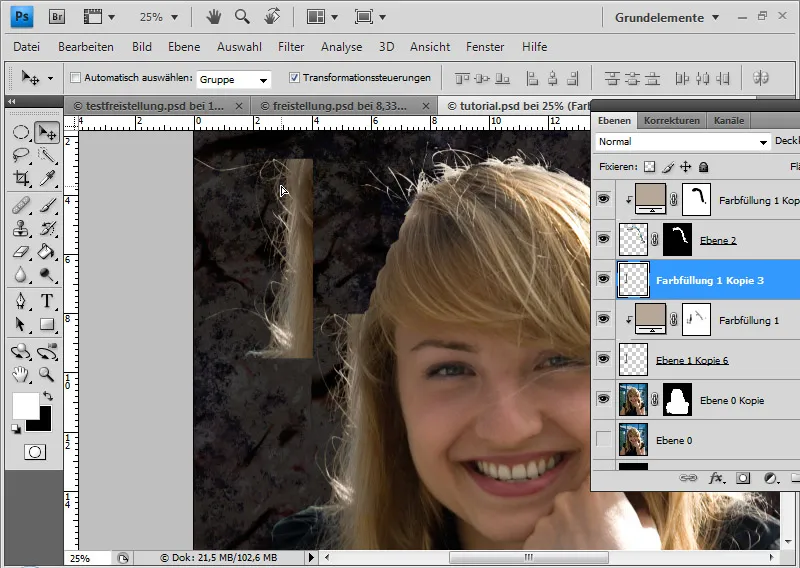This screenshot has width=800, height=568.
Task: Add a layer mask
Action: (743, 478)
